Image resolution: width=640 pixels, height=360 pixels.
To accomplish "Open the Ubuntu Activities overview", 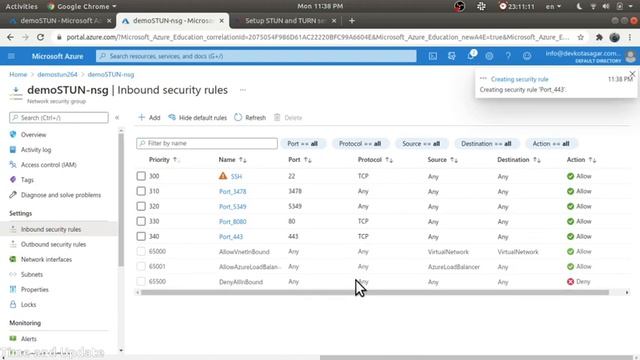I will [21, 7].
